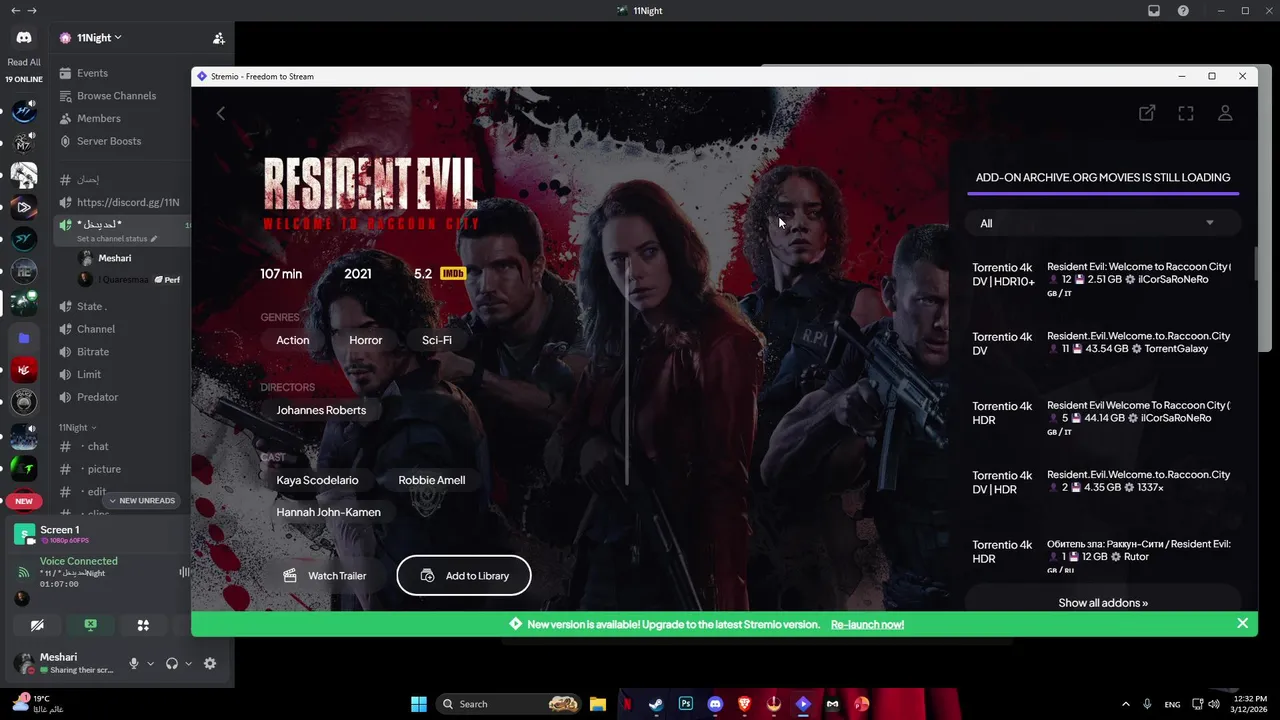Collapse the 11Night channel category

click(x=78, y=427)
